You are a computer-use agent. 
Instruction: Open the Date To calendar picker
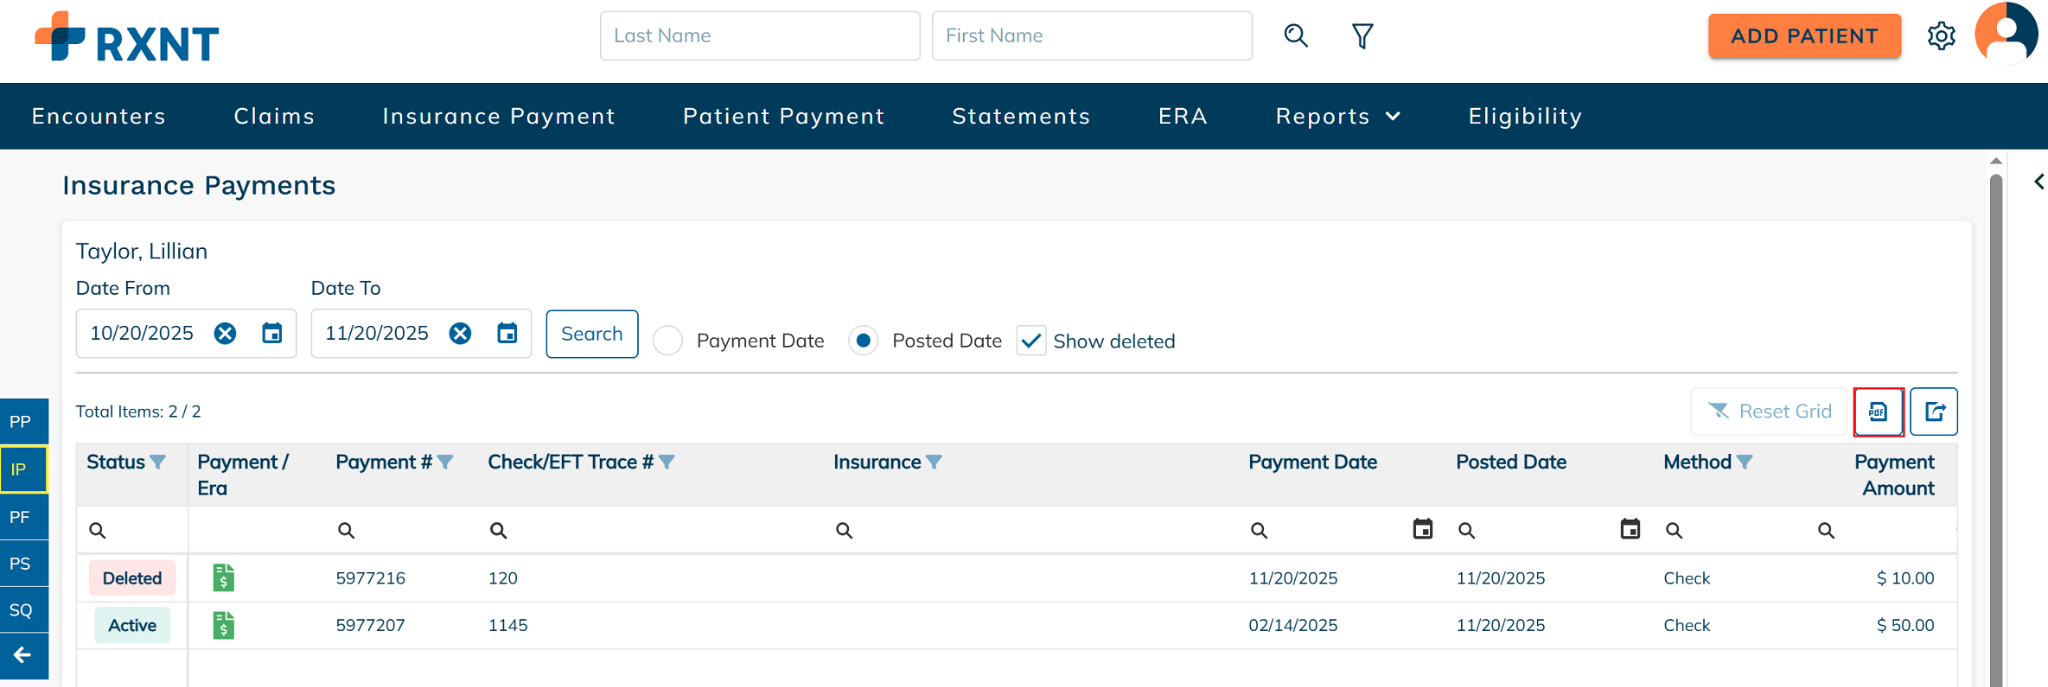tap(508, 334)
